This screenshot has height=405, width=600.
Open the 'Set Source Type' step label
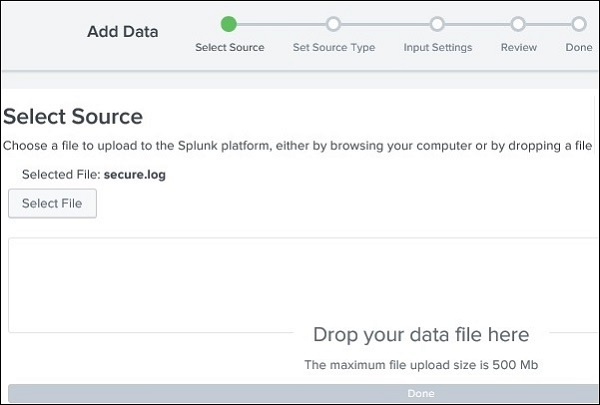pyautogui.click(x=333, y=47)
